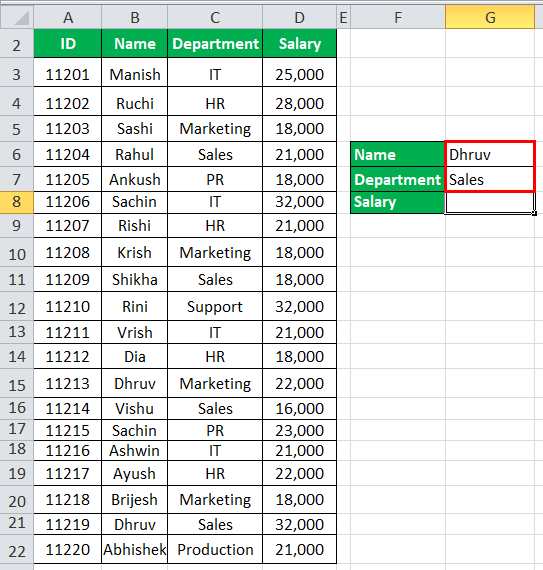Select column E header

point(343,17)
